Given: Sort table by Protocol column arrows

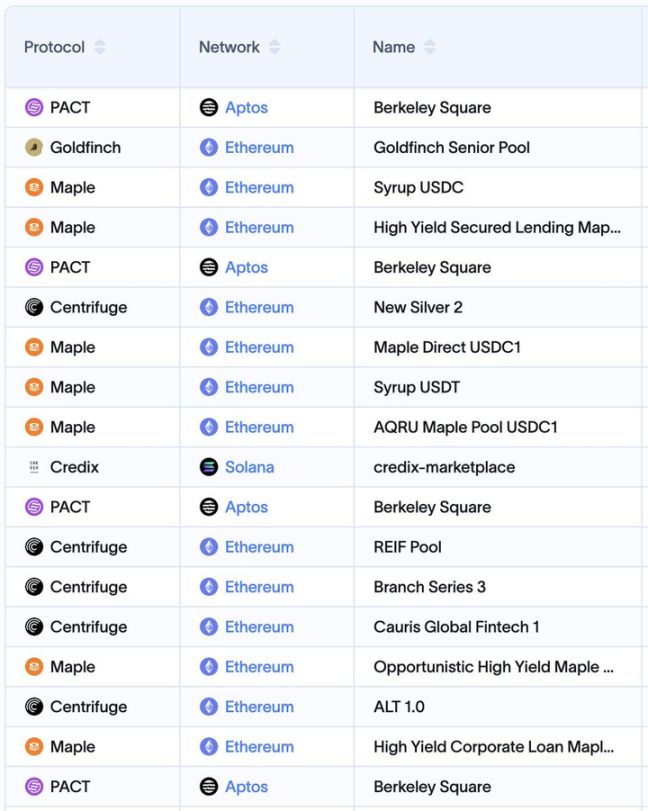Looking at the screenshot, I should pos(100,47).
